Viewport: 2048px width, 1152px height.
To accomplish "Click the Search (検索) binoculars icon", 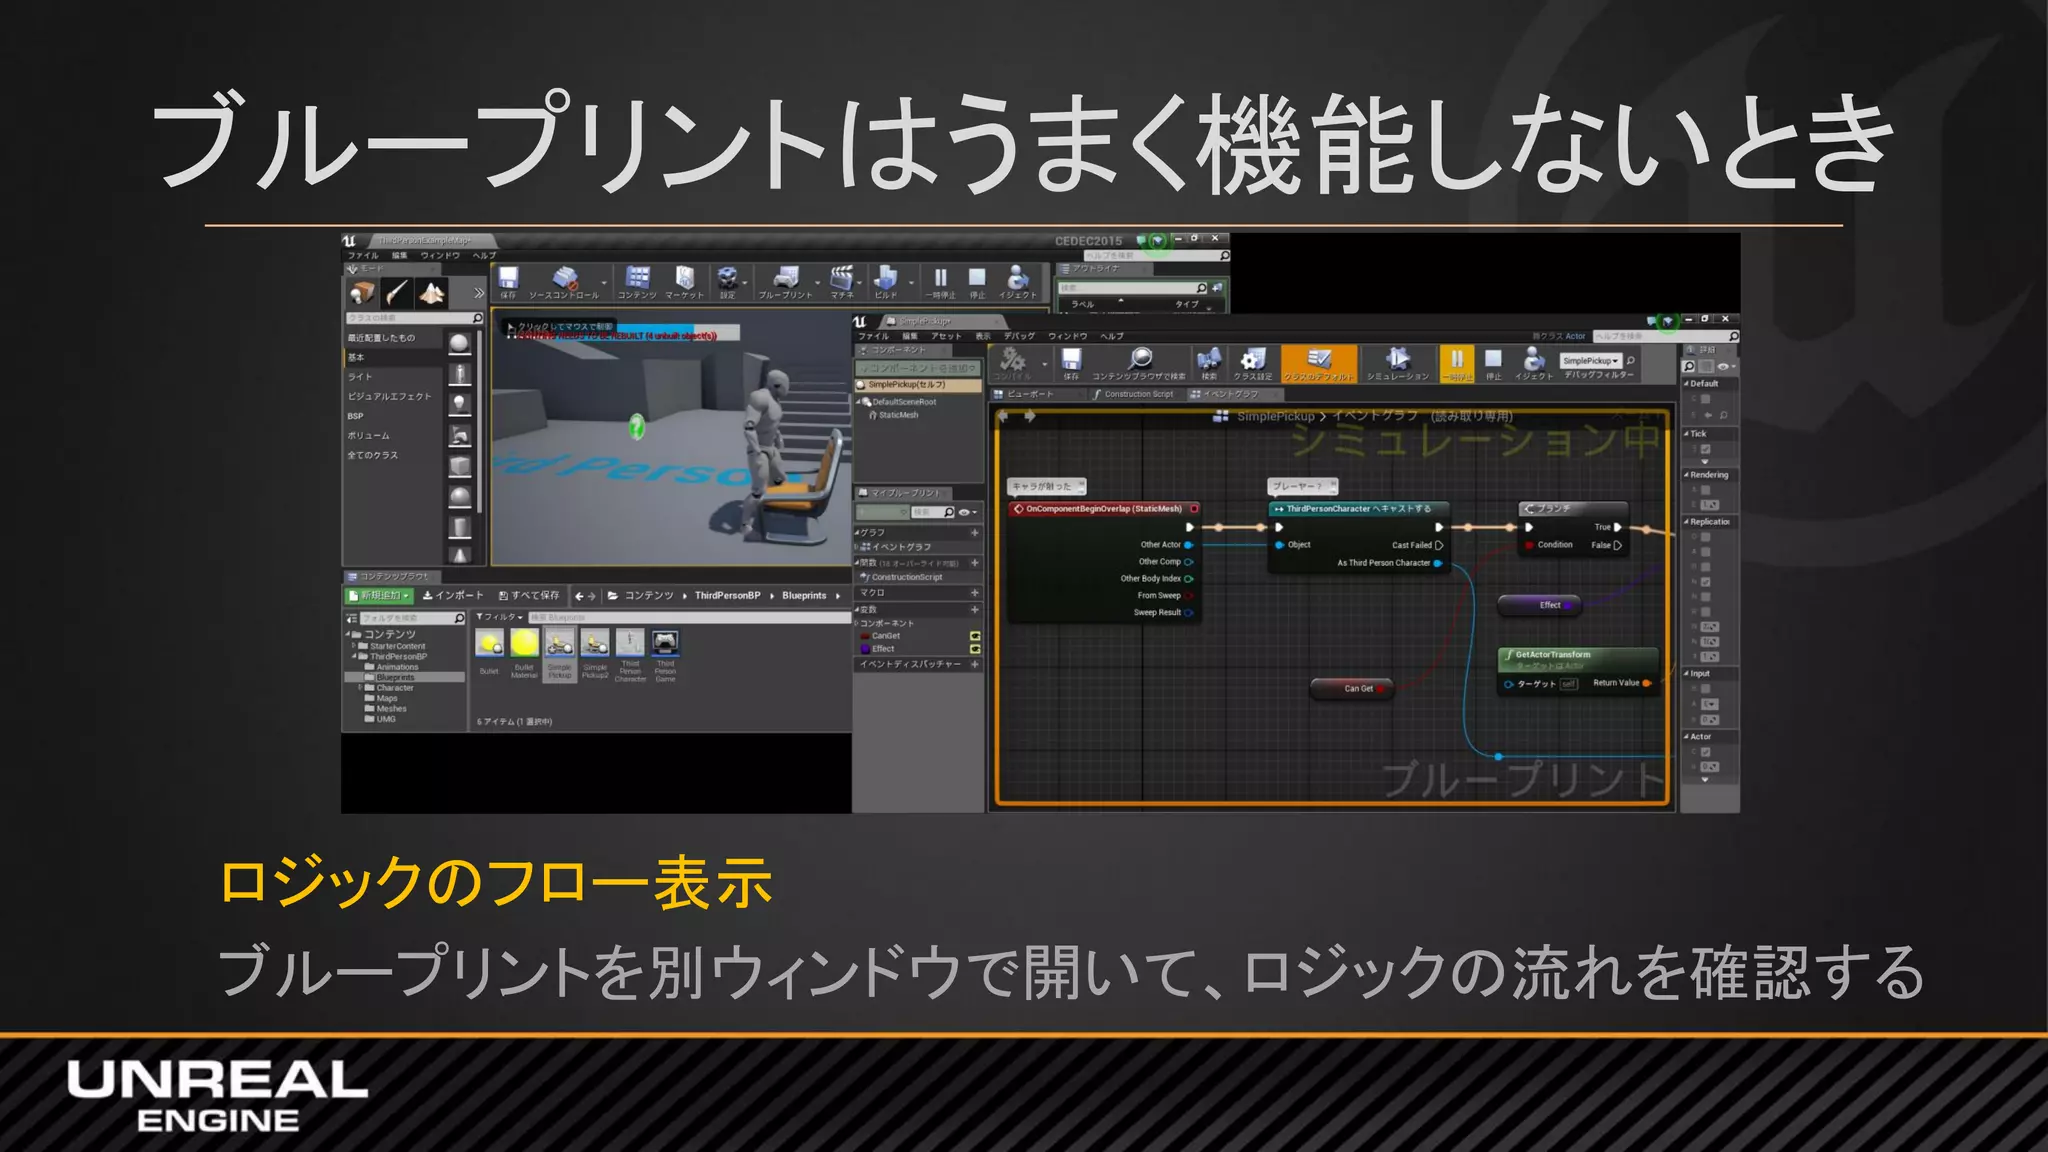I will tap(1209, 363).
